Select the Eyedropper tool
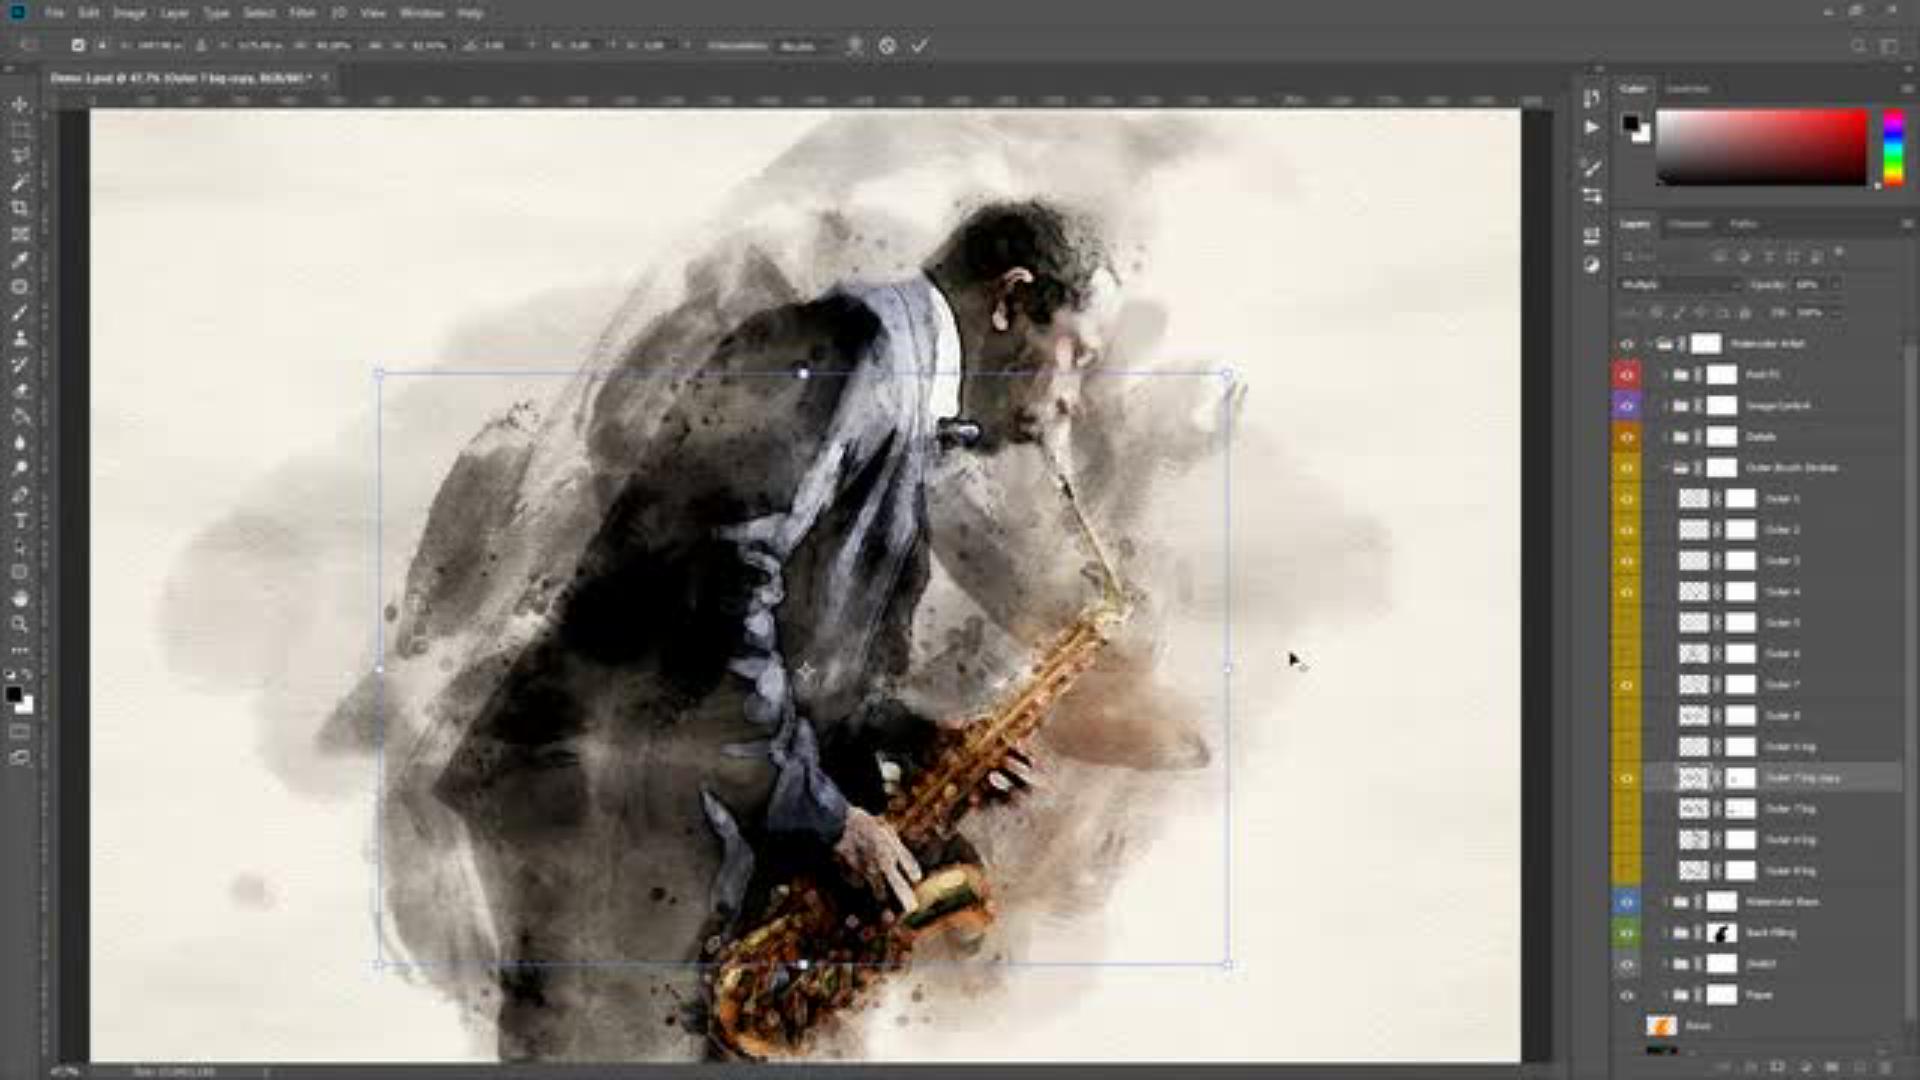Viewport: 1920px width, 1080px height. point(19,260)
